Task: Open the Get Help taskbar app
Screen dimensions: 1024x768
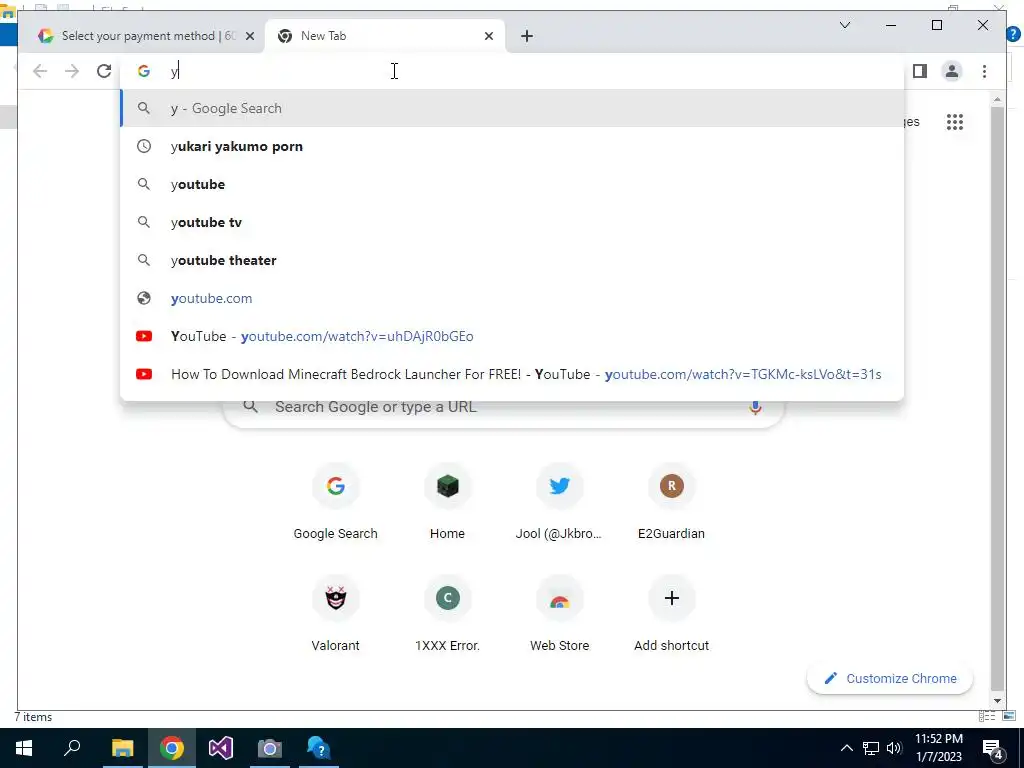Action: (319, 748)
